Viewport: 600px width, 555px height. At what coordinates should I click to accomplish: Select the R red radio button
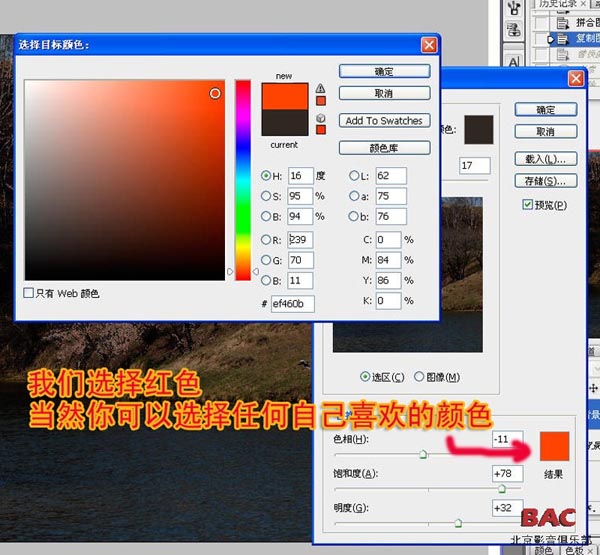266,240
